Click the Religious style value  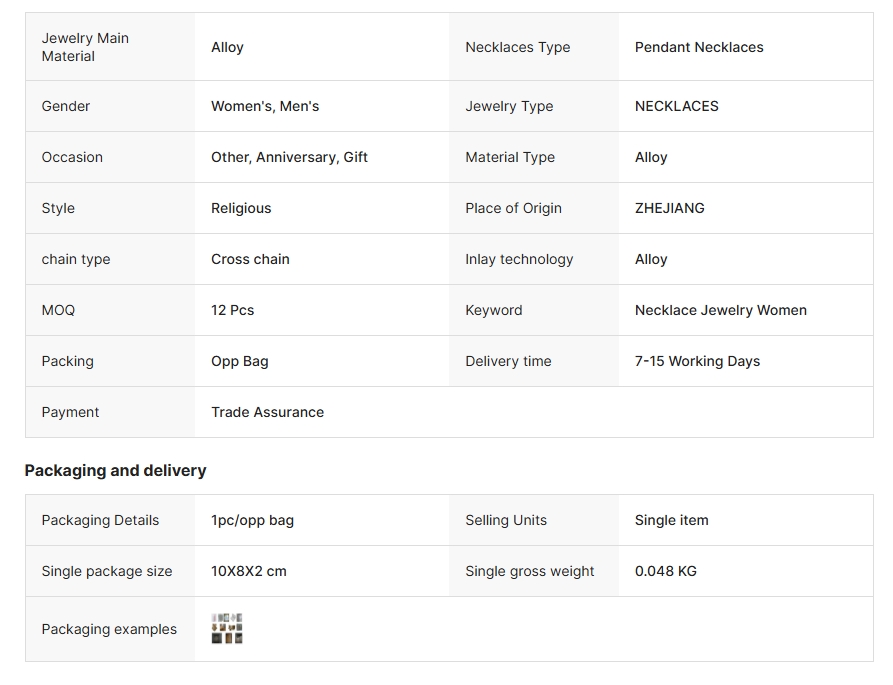point(241,208)
